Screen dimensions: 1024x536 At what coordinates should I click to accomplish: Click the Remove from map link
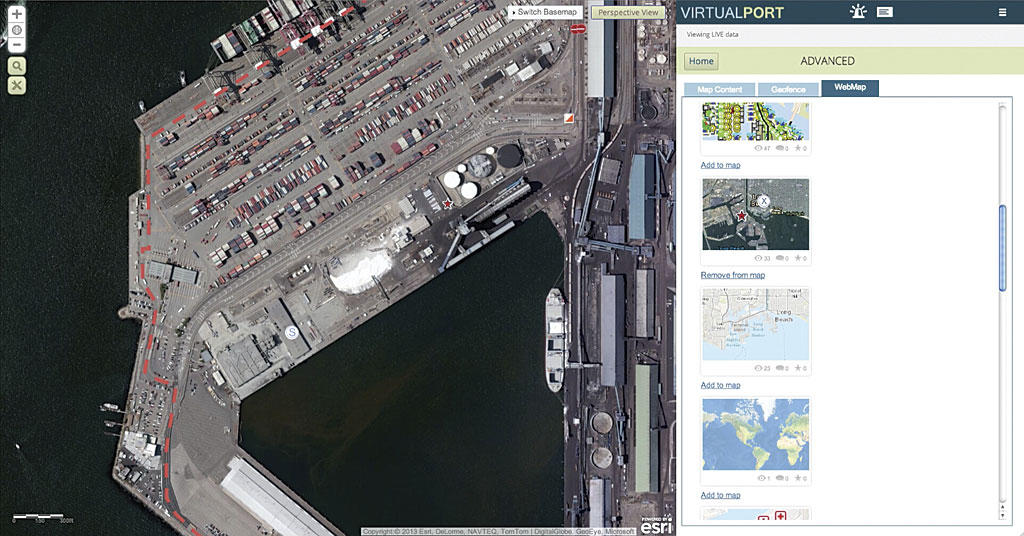coord(733,275)
